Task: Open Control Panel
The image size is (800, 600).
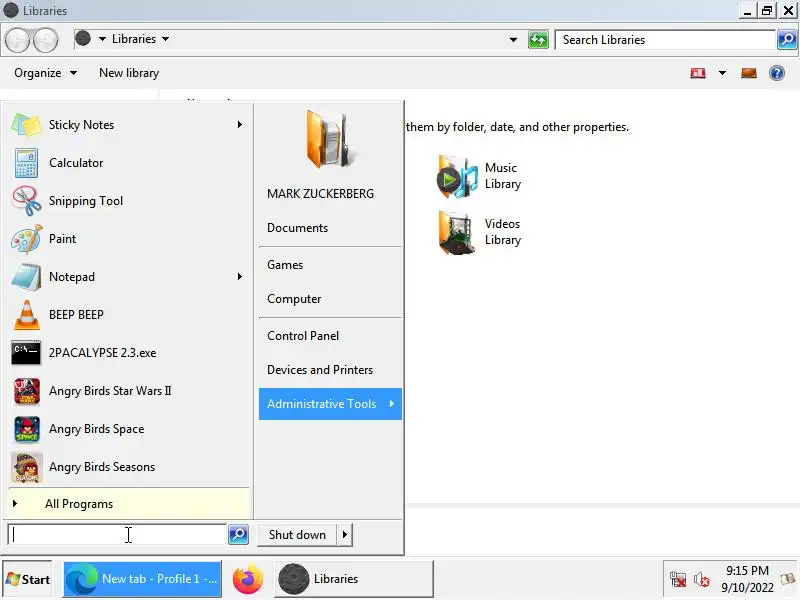Action: click(303, 336)
